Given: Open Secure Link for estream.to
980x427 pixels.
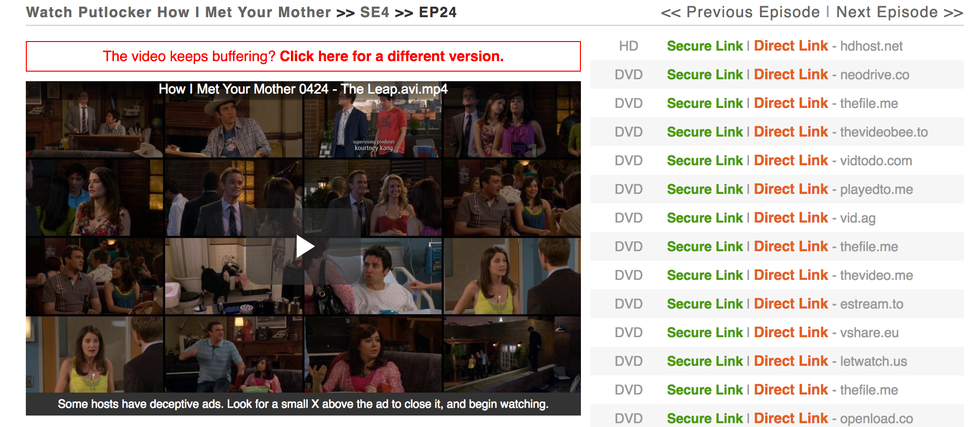Looking at the screenshot, I should (705, 304).
